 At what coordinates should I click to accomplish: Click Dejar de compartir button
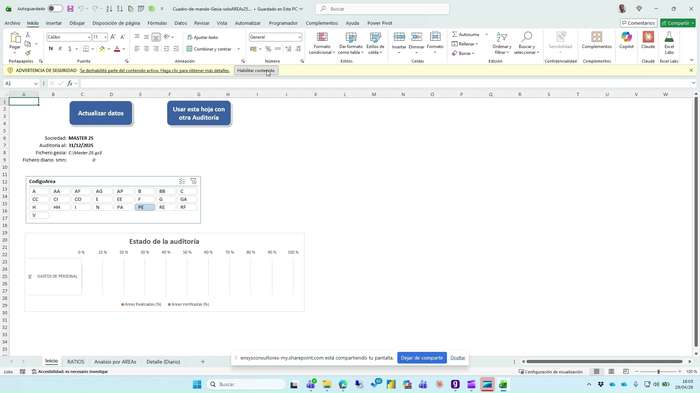(422, 358)
